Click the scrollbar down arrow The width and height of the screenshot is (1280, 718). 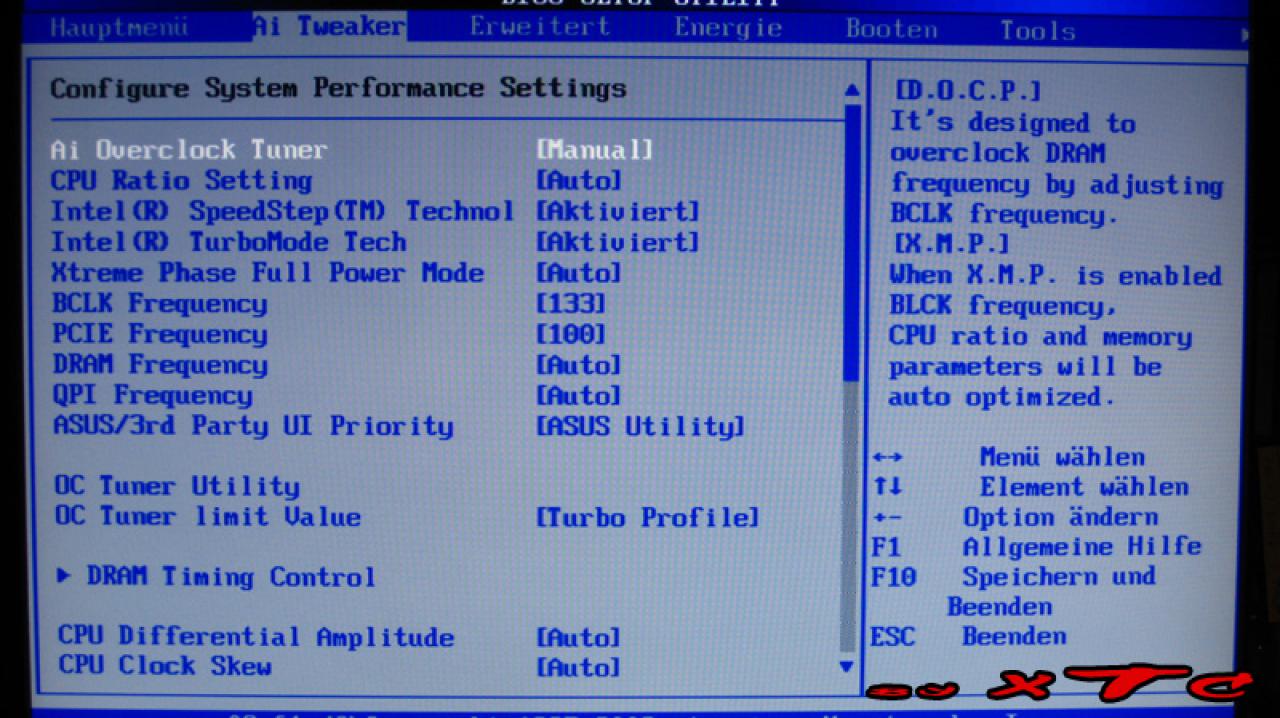point(847,666)
